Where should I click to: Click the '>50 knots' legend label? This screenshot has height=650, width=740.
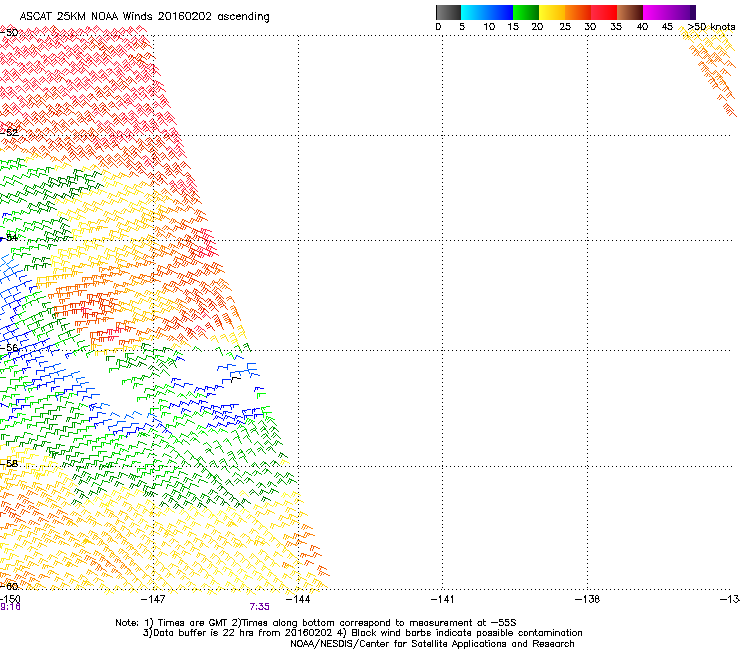pos(711,27)
